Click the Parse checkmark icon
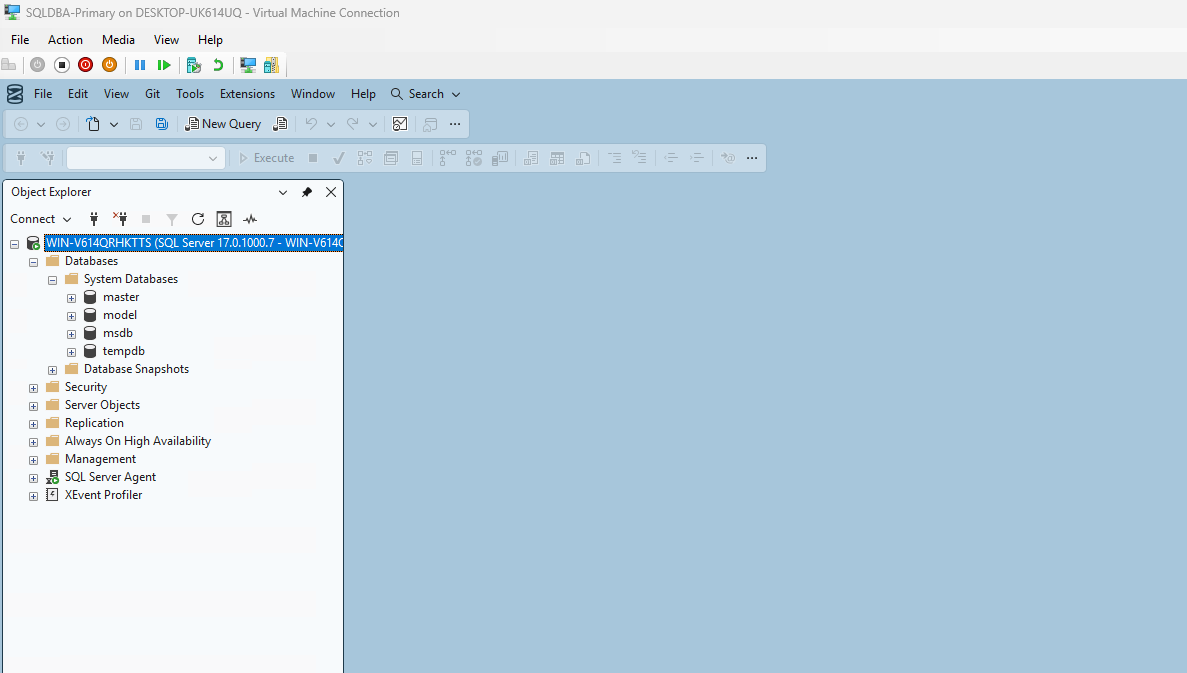This screenshot has width=1187, height=673. pyautogui.click(x=338, y=158)
